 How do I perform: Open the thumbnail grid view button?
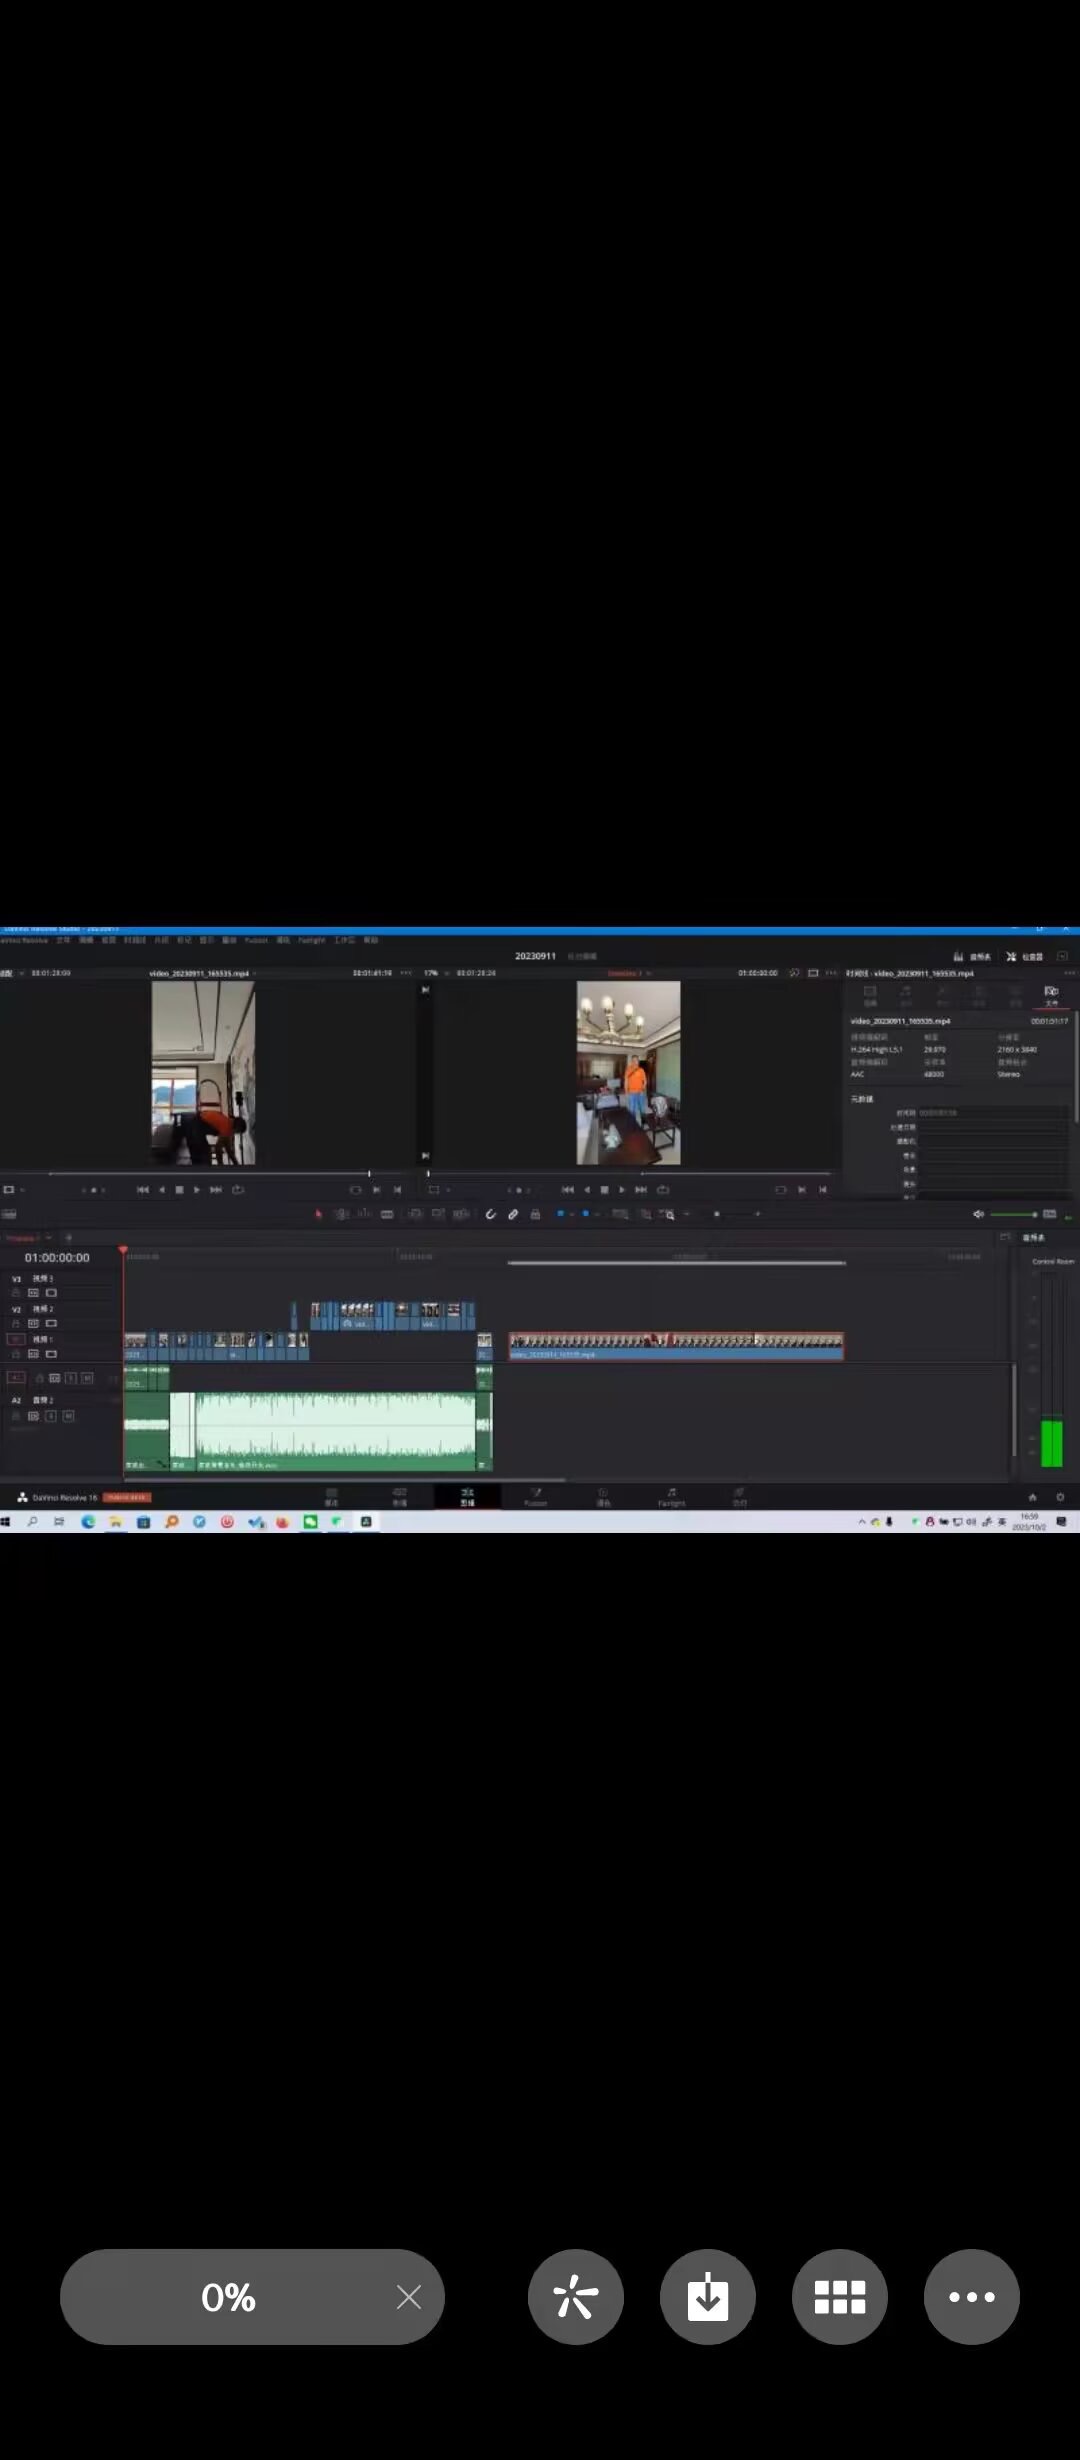(x=839, y=2297)
